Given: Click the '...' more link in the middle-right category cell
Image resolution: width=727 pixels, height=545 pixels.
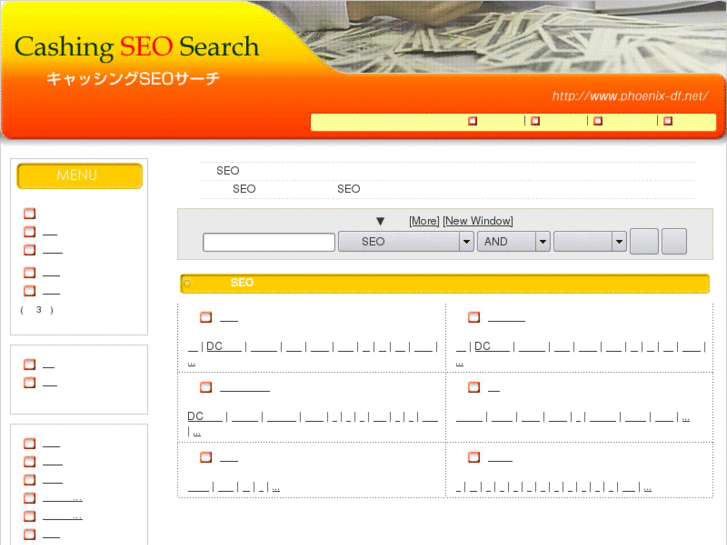Looking at the screenshot, I should (686, 419).
